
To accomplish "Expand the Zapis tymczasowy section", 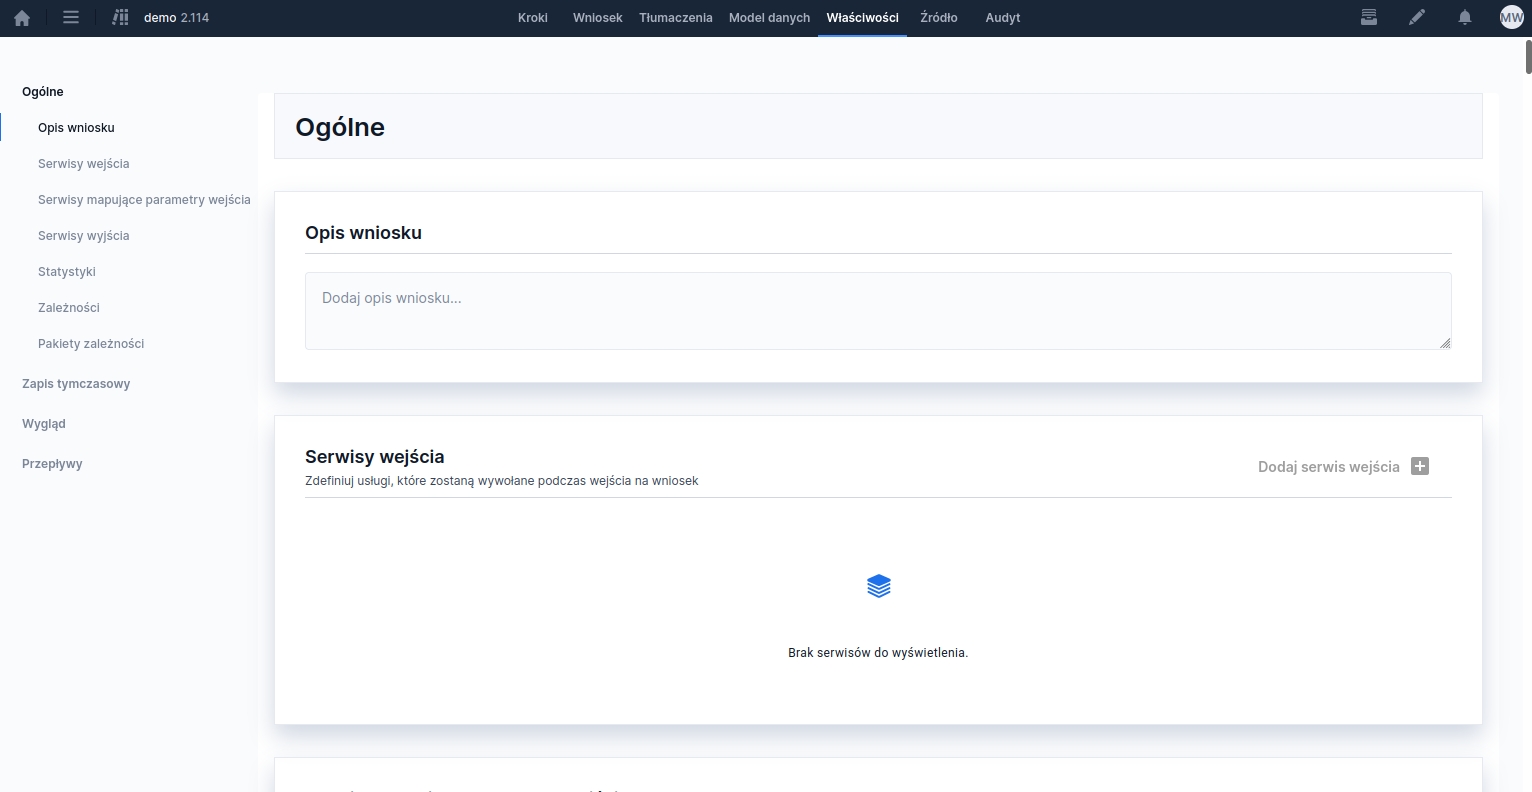I will 76,384.
